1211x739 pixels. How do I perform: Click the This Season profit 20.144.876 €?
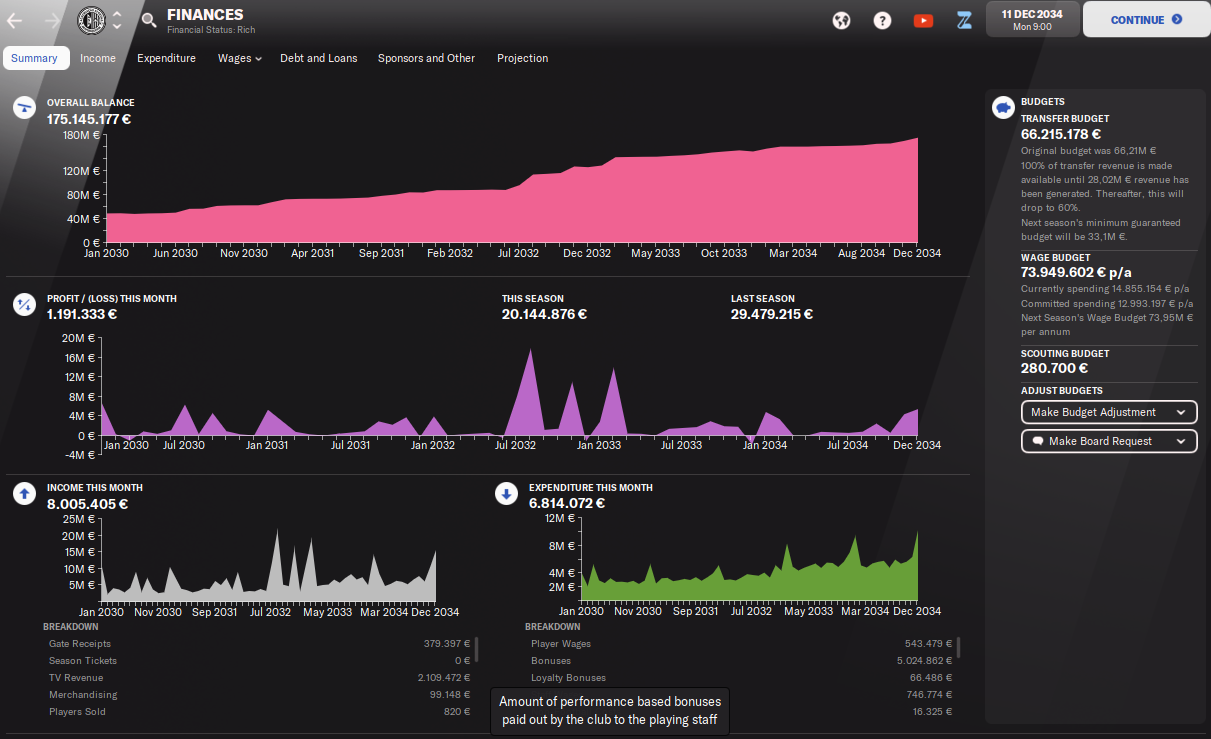pyautogui.click(x=544, y=314)
